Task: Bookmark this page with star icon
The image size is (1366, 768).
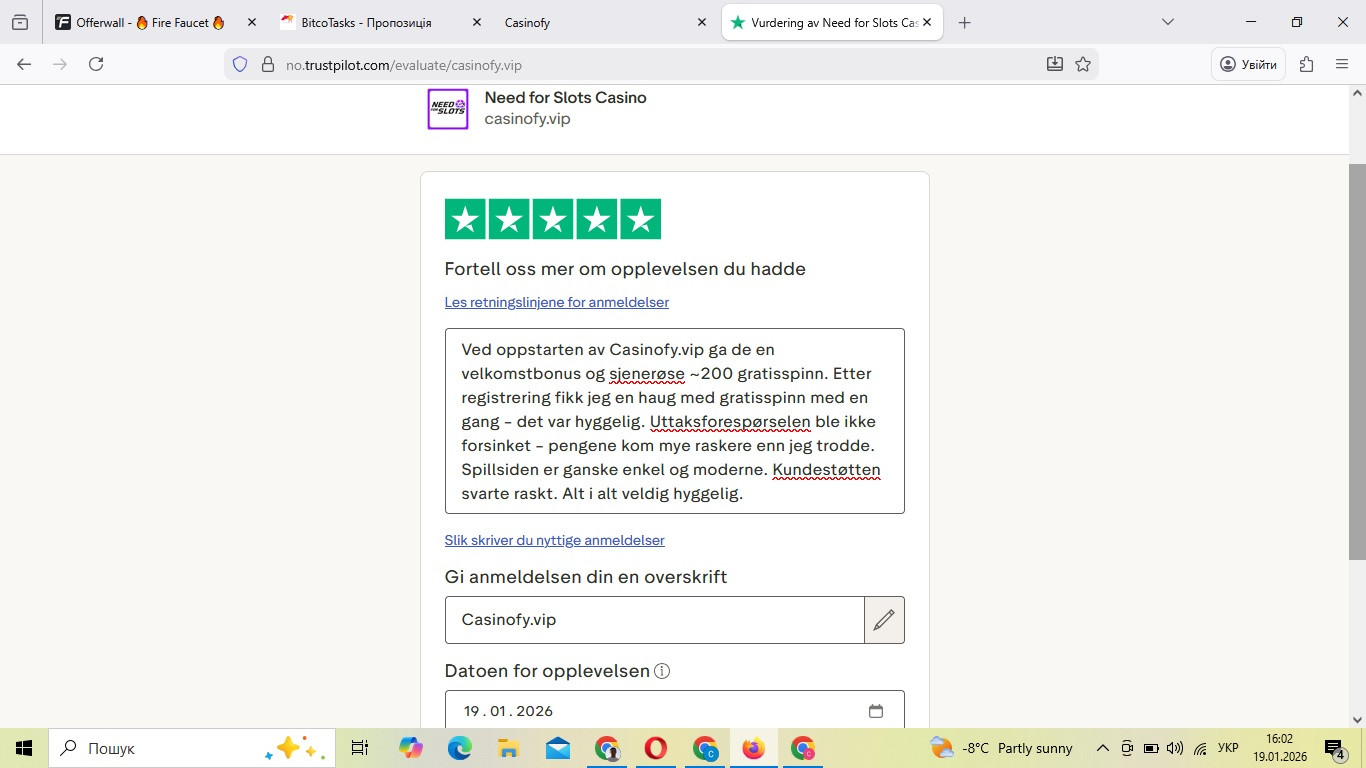Action: point(1083,64)
